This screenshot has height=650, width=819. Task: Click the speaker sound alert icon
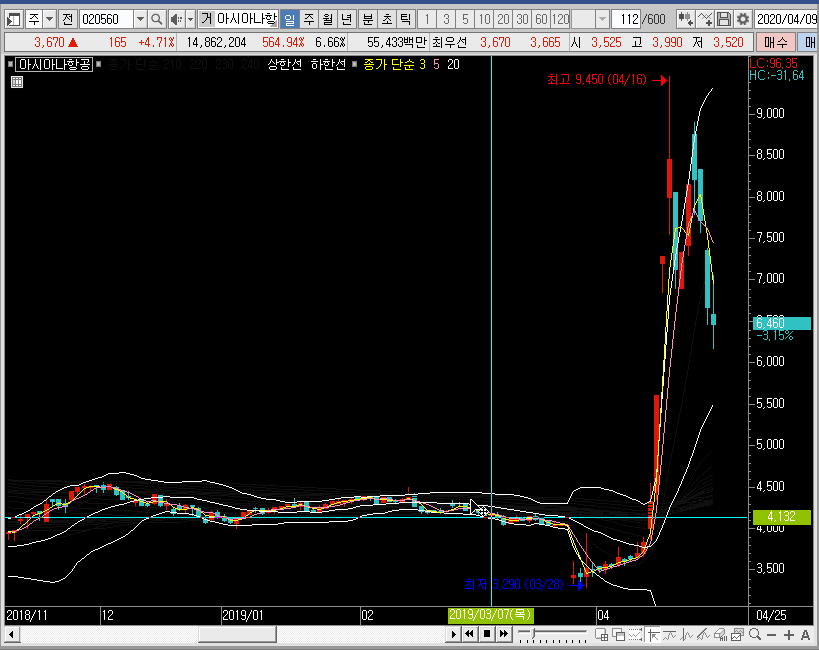point(177,20)
